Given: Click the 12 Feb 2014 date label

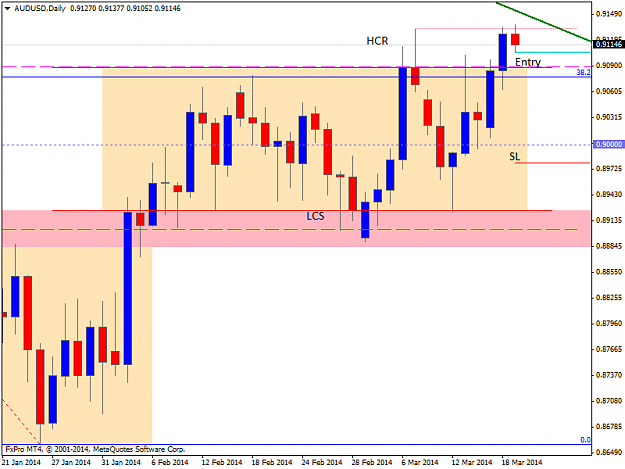Looking at the screenshot, I should 222,462.
